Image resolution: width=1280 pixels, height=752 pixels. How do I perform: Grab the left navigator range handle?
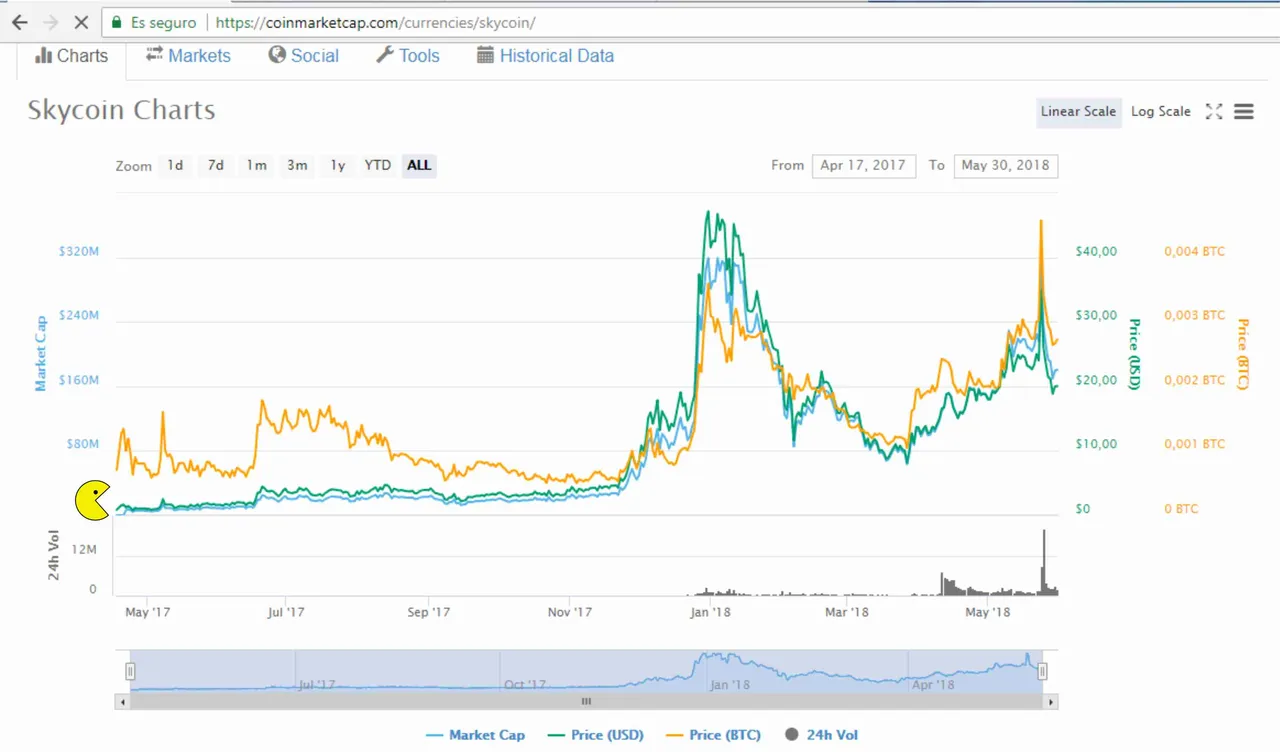pos(130,672)
